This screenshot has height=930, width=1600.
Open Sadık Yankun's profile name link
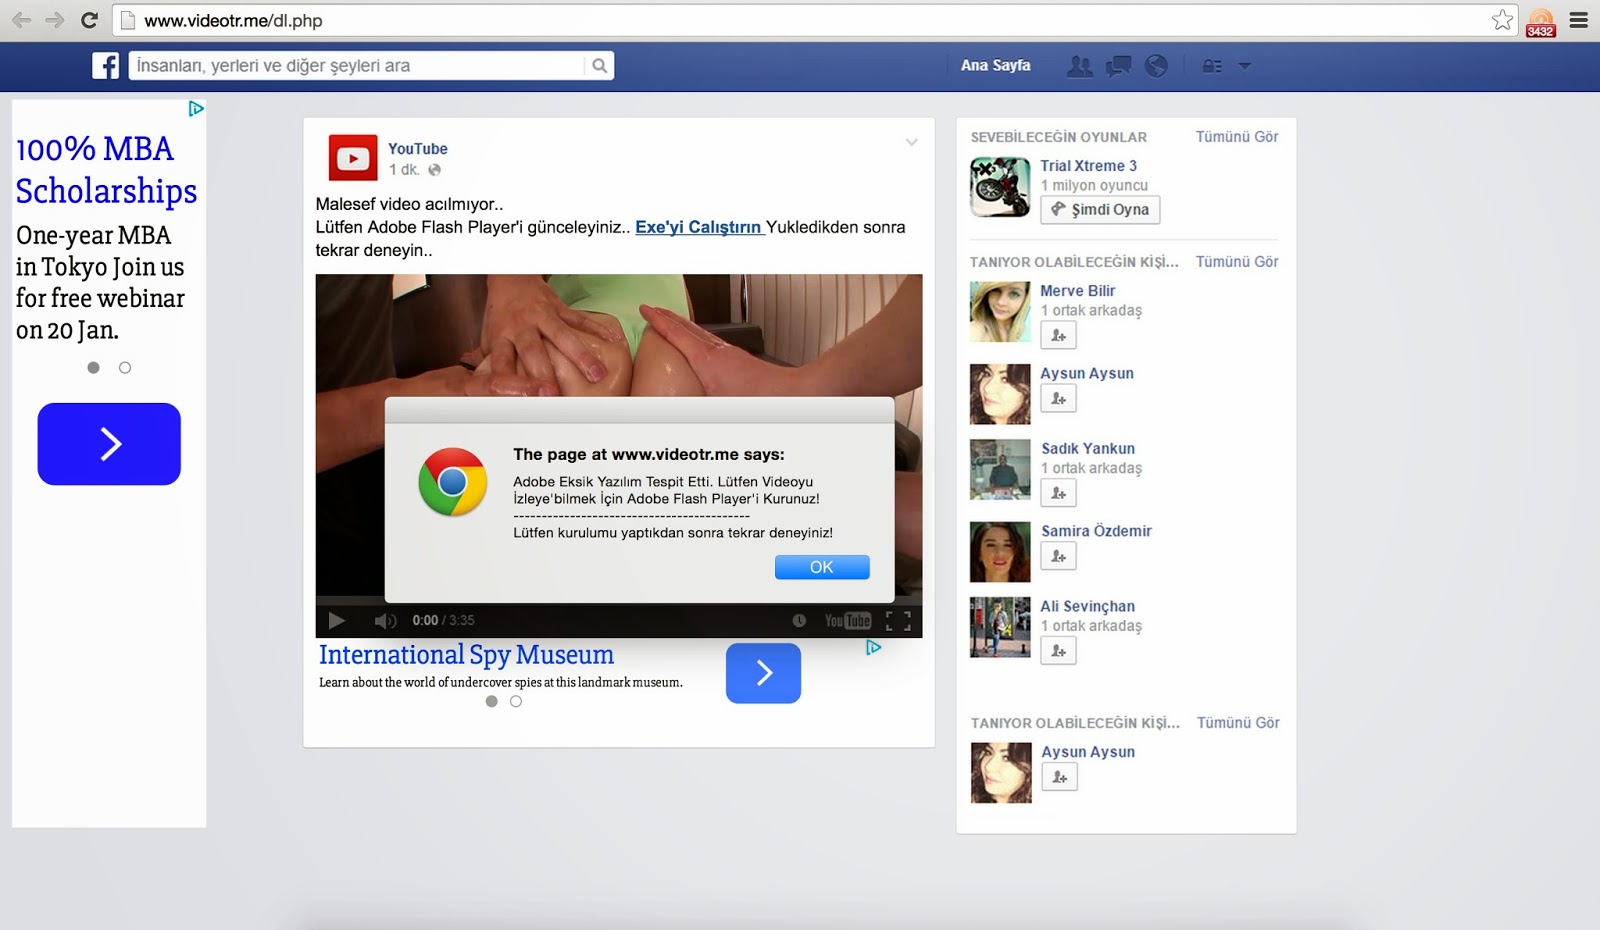click(1088, 449)
